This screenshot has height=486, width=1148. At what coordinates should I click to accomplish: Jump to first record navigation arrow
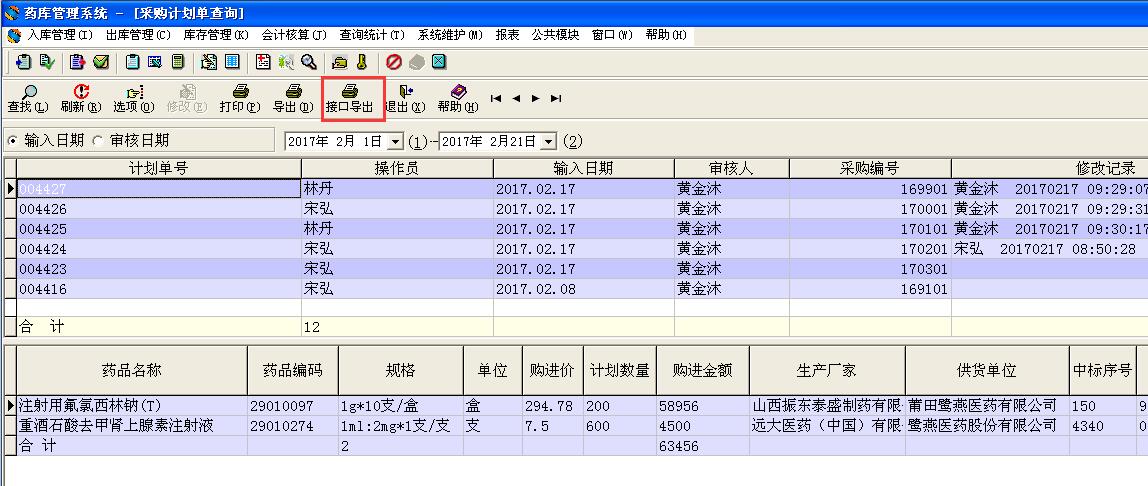[x=496, y=98]
